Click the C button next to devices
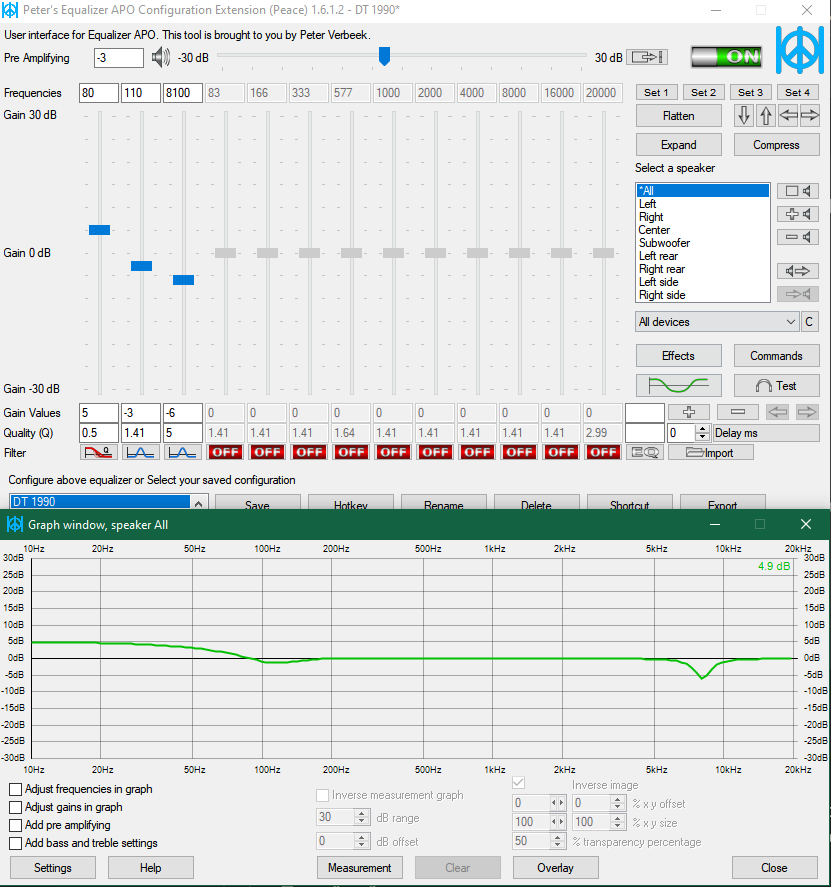The image size is (831, 887). [x=810, y=322]
